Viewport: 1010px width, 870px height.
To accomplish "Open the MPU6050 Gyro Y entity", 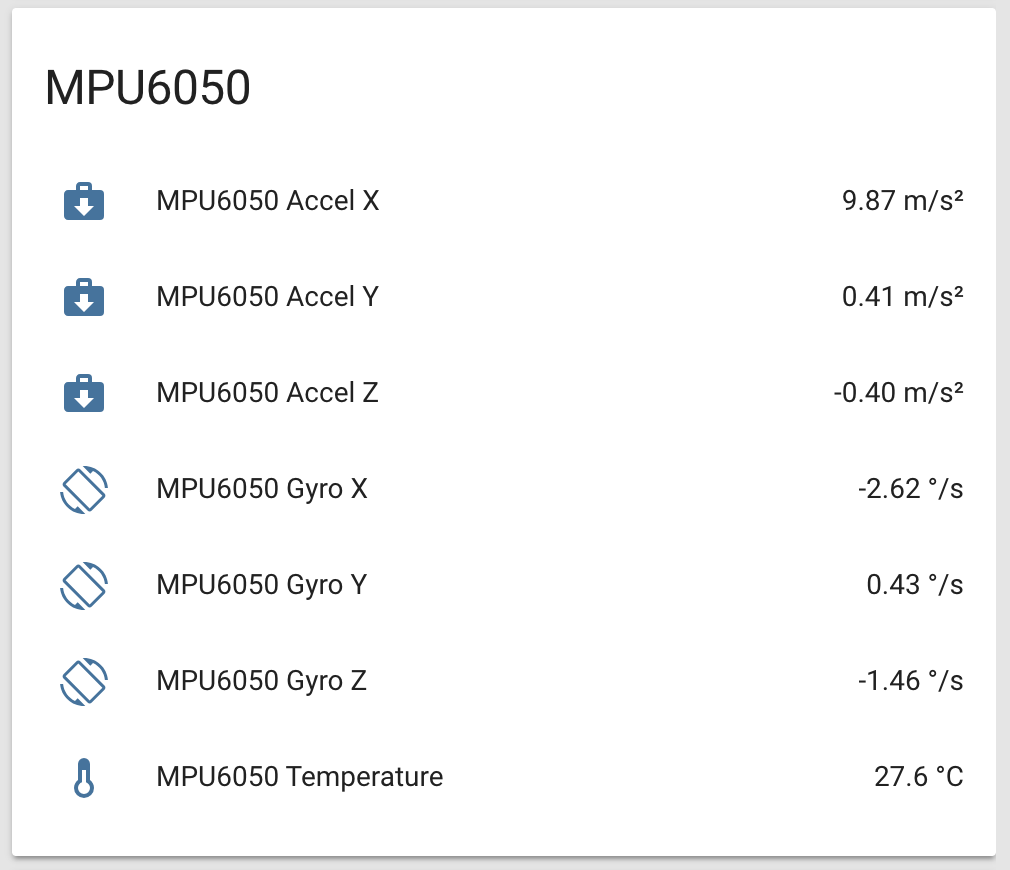I will [x=262, y=585].
